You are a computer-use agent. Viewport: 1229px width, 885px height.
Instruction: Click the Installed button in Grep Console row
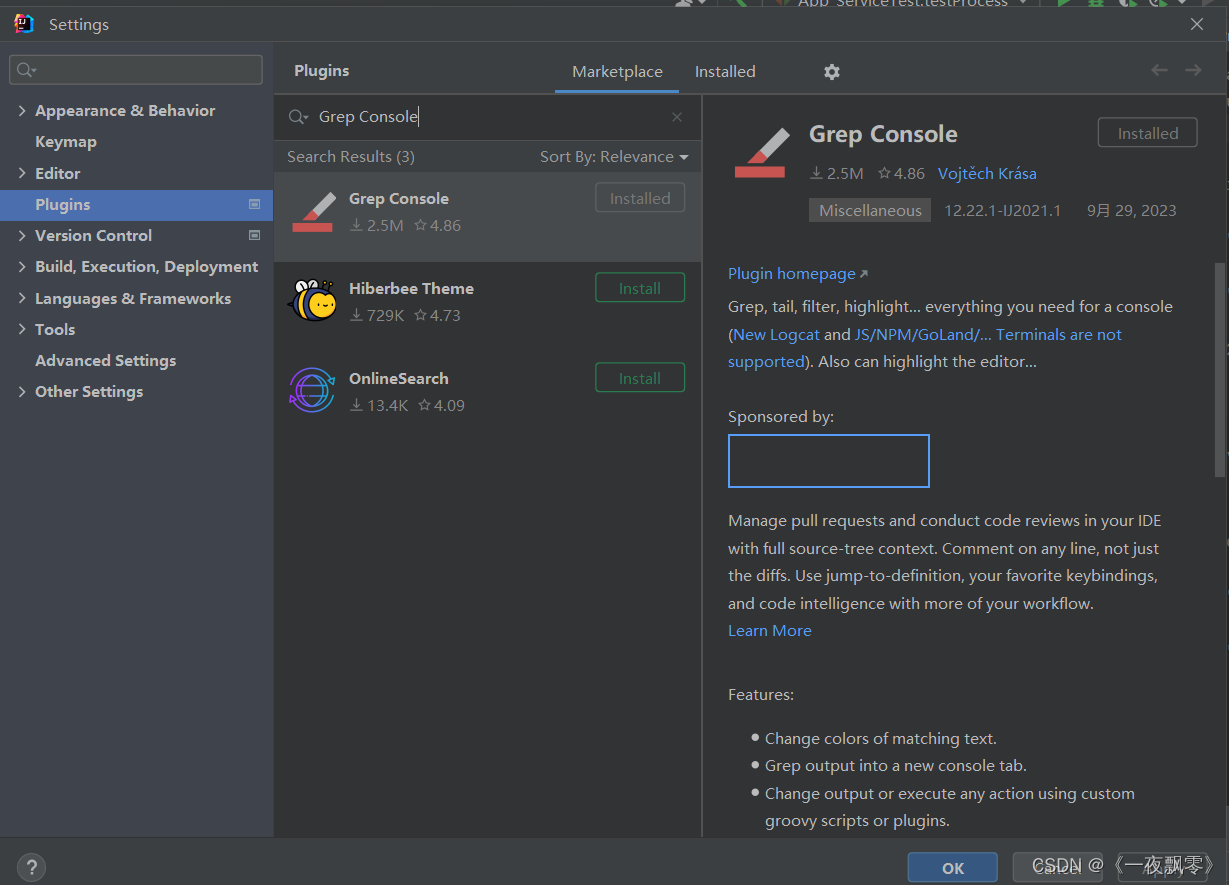640,198
